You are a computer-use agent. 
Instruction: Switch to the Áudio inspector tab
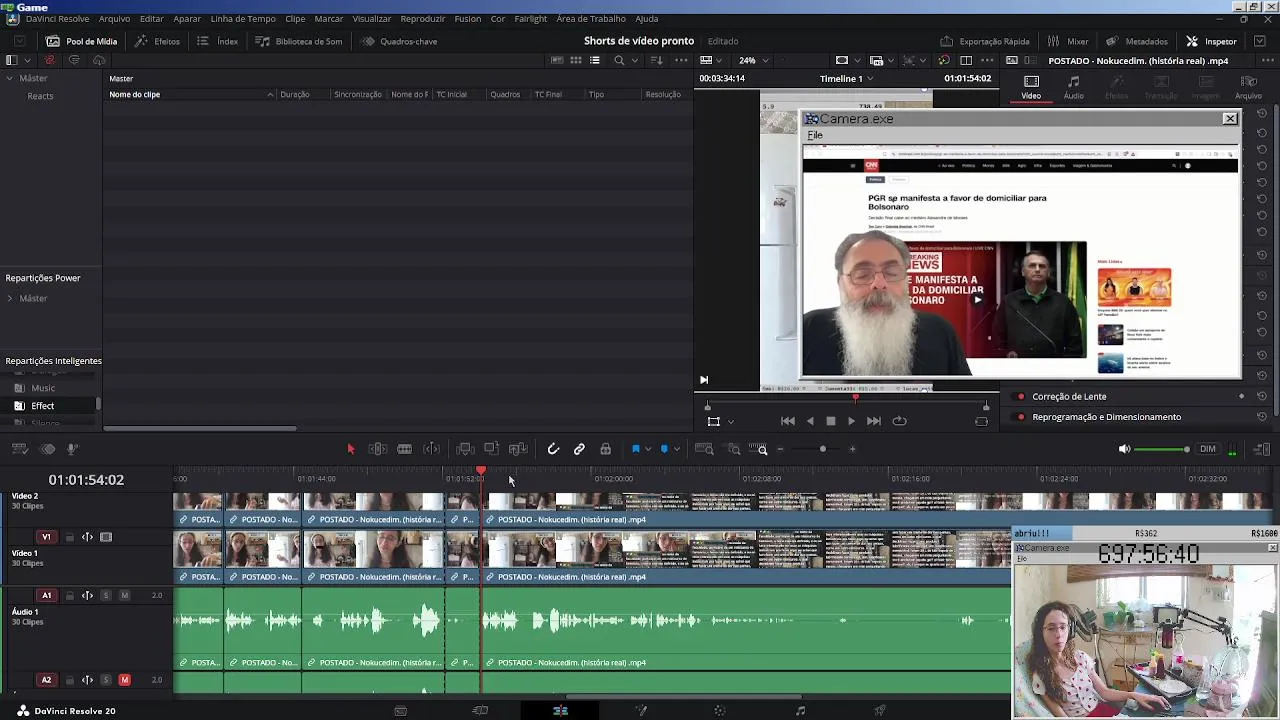pos(1073,88)
